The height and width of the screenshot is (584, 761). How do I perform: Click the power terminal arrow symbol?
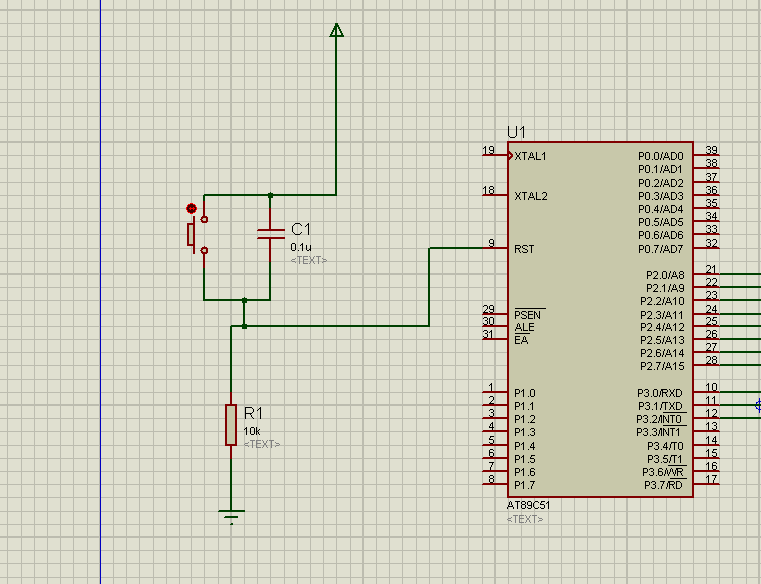[336, 30]
